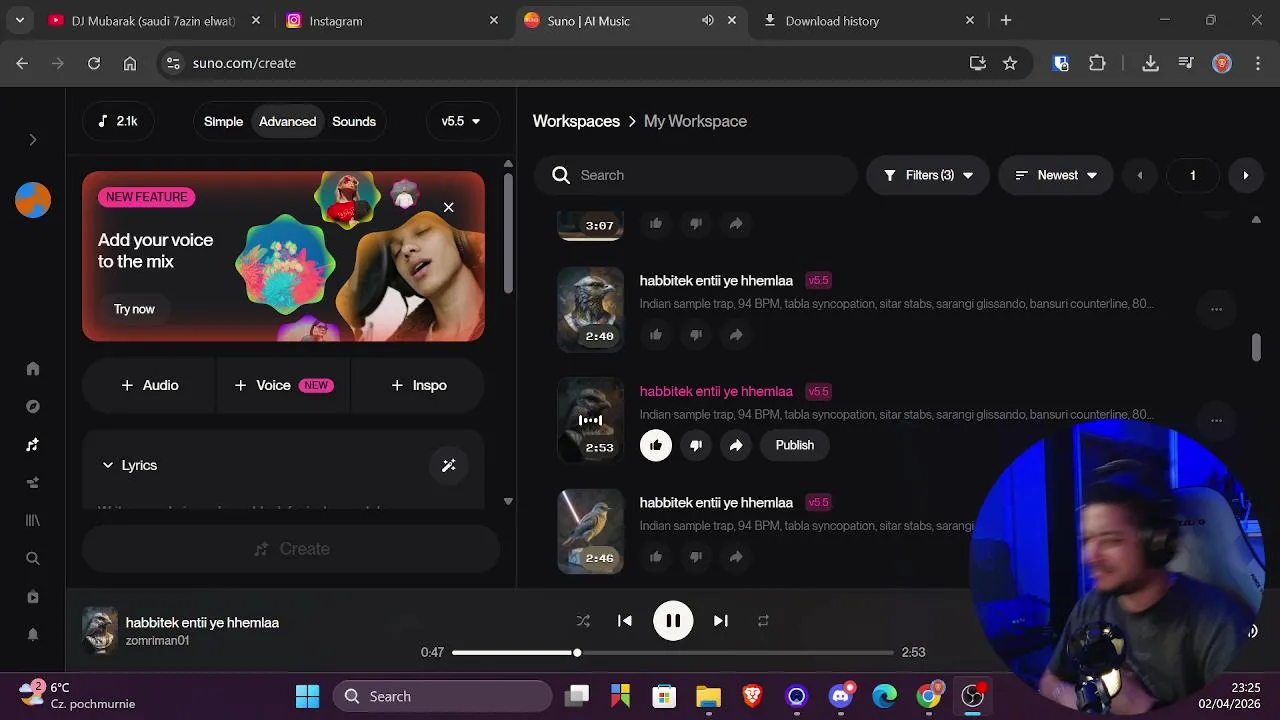The width and height of the screenshot is (1280, 720).
Task: Share the 3:07 song
Action: [736, 224]
